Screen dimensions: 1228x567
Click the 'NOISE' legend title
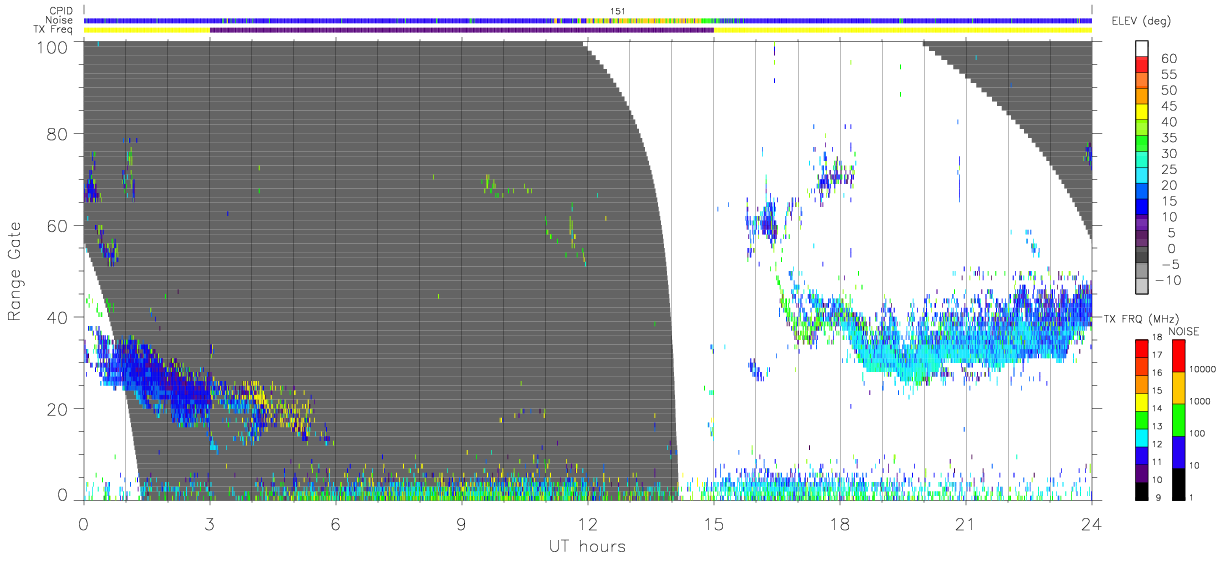click(1184, 331)
